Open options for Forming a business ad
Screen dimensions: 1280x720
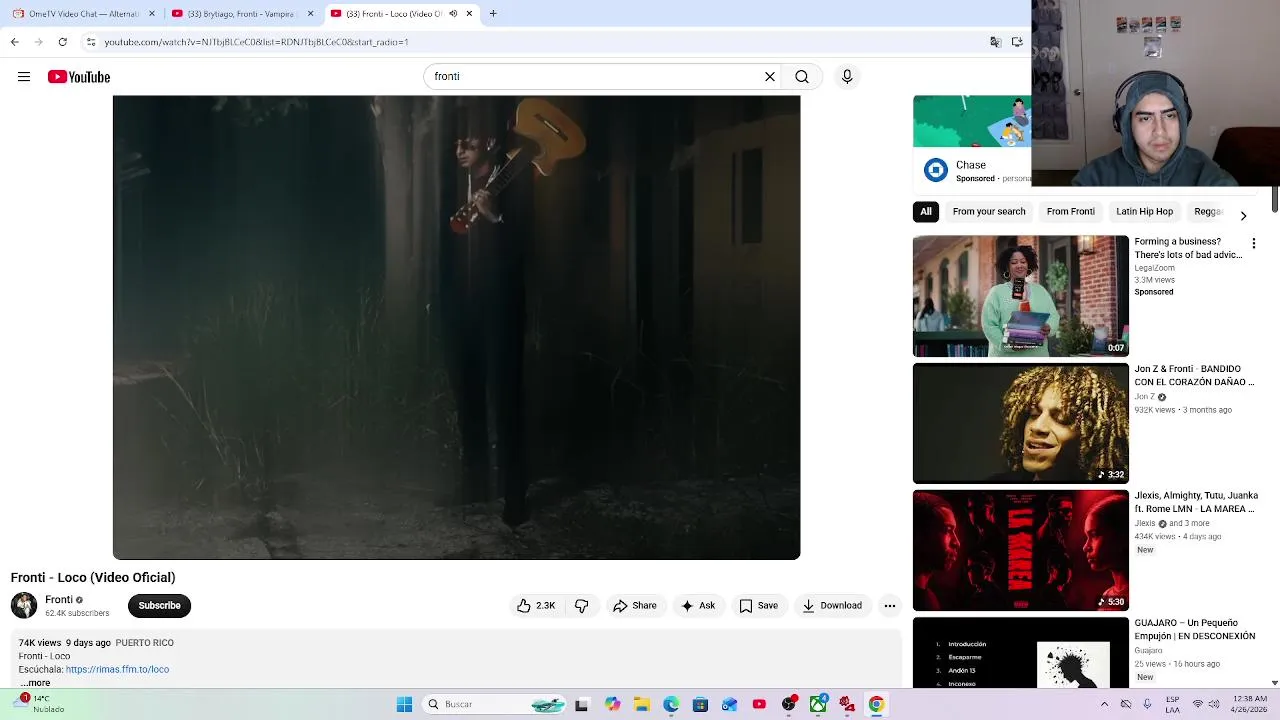(x=1253, y=243)
